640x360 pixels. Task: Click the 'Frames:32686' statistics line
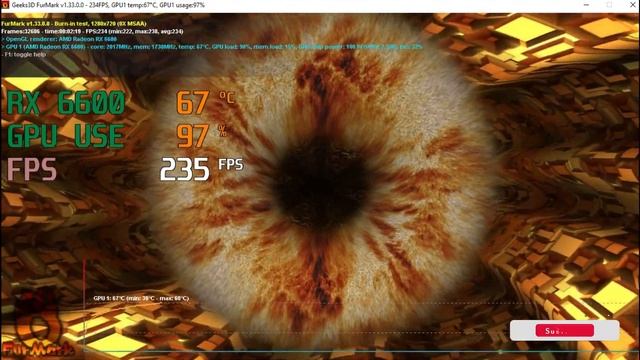tap(92, 31)
